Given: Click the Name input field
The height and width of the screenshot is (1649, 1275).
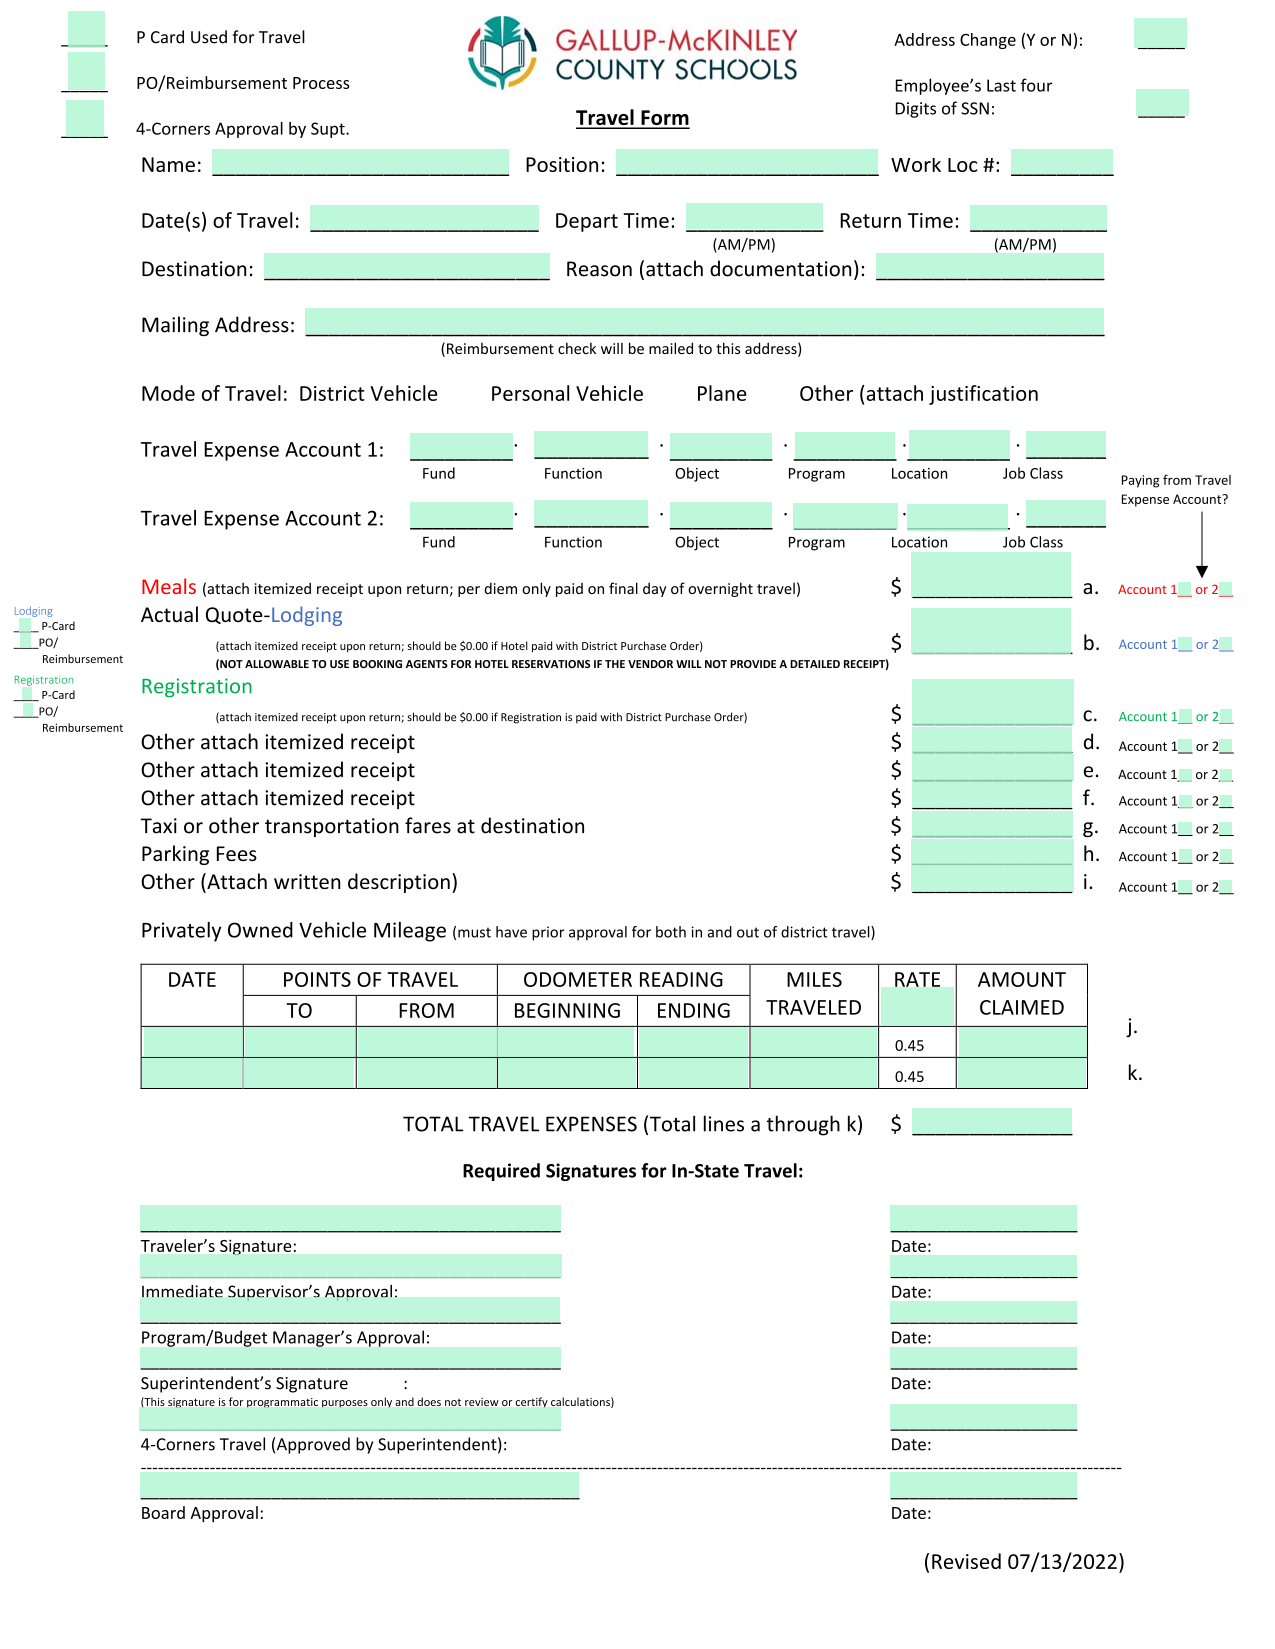Looking at the screenshot, I should (360, 162).
